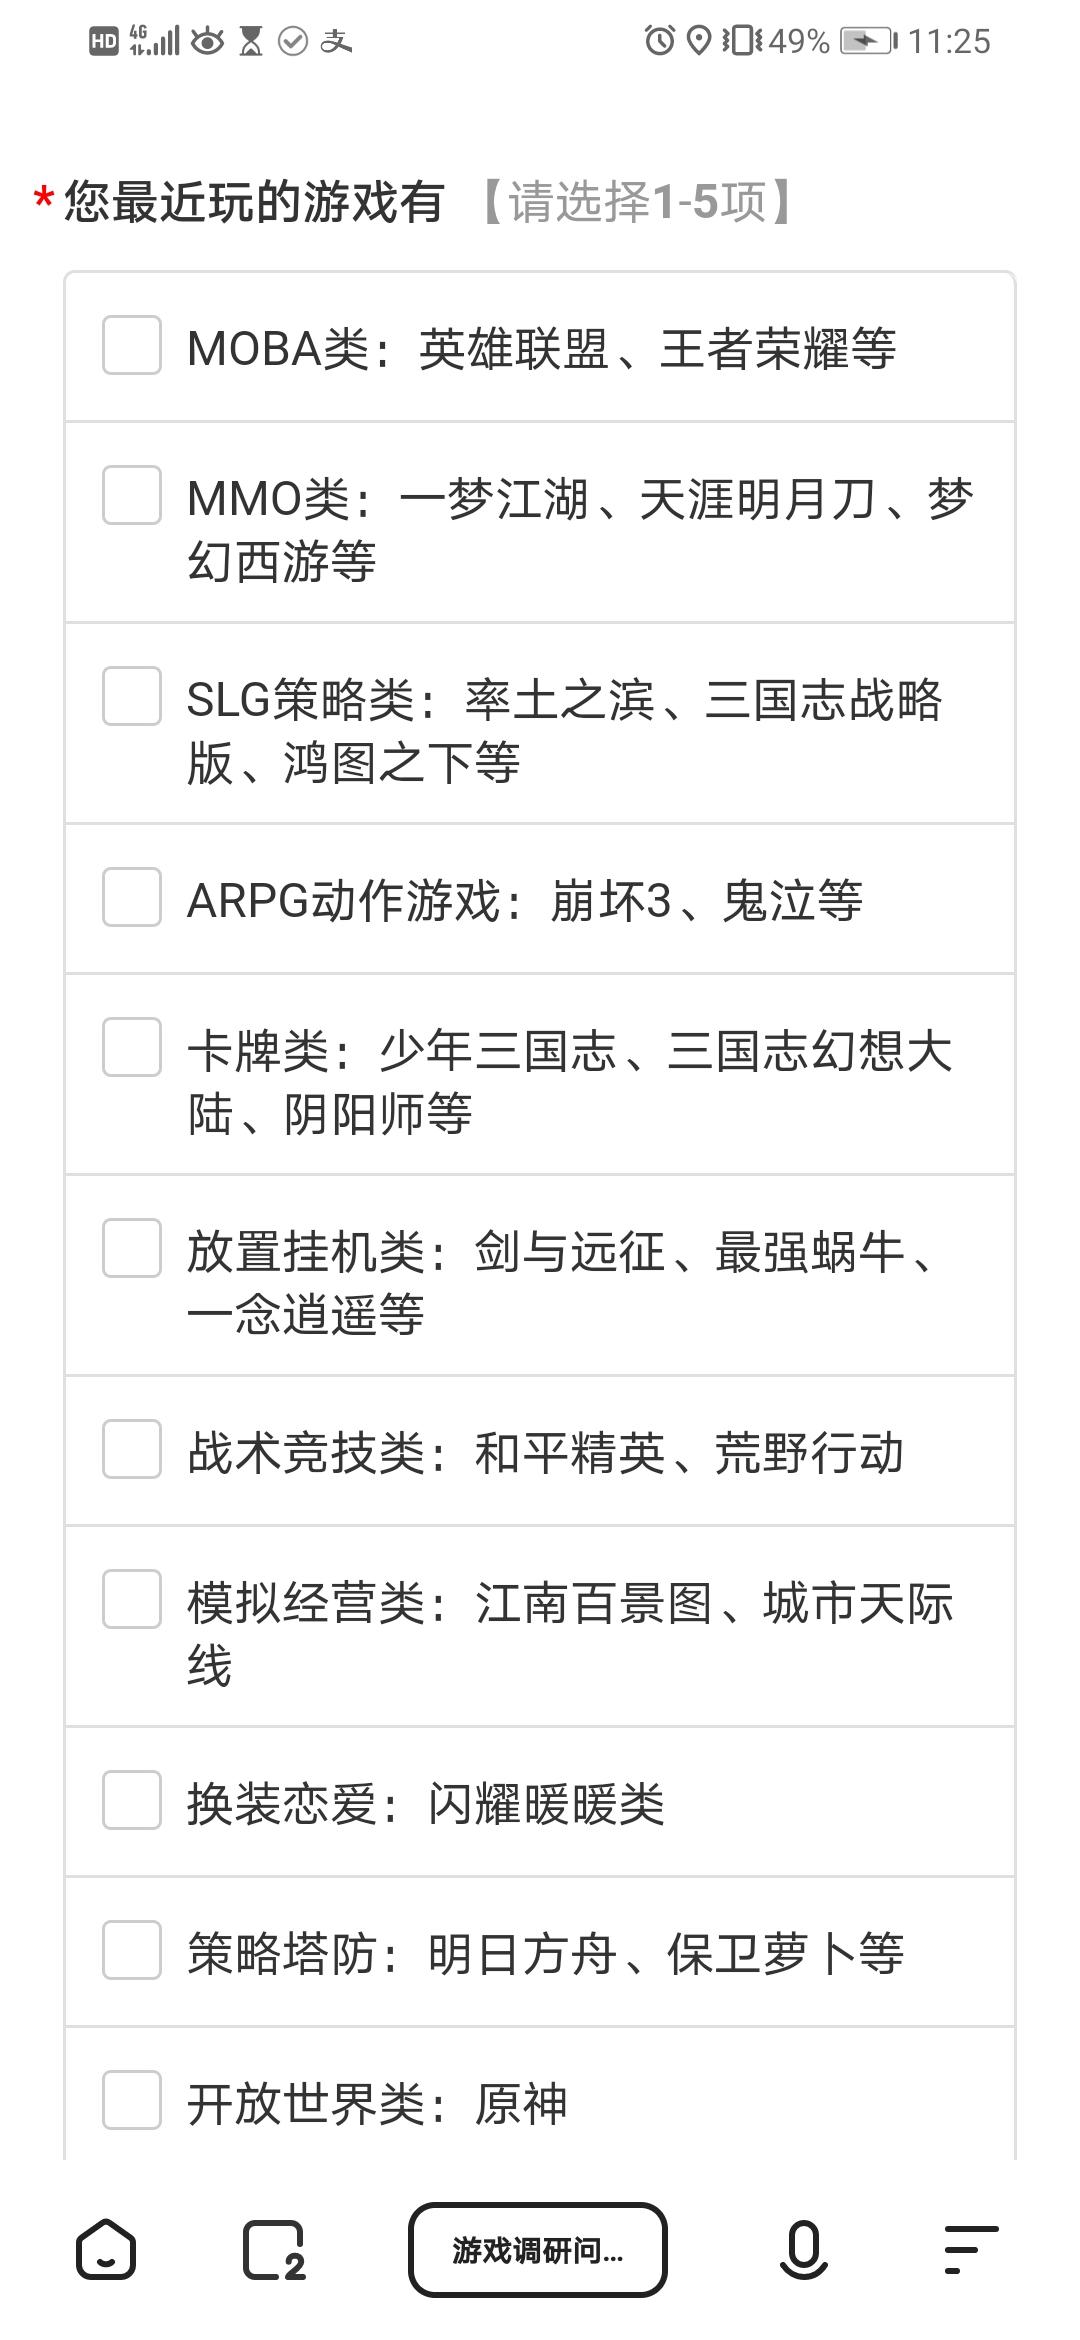Tick ARPG动作游戏 崩坏3 checkbox
1080x2340 pixels.
tap(132, 897)
